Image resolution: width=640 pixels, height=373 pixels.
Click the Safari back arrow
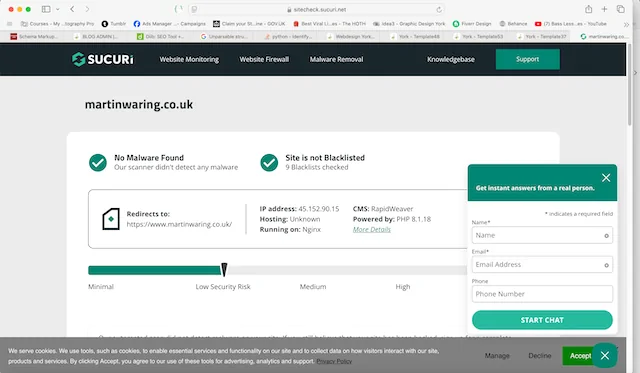tap(72, 9)
